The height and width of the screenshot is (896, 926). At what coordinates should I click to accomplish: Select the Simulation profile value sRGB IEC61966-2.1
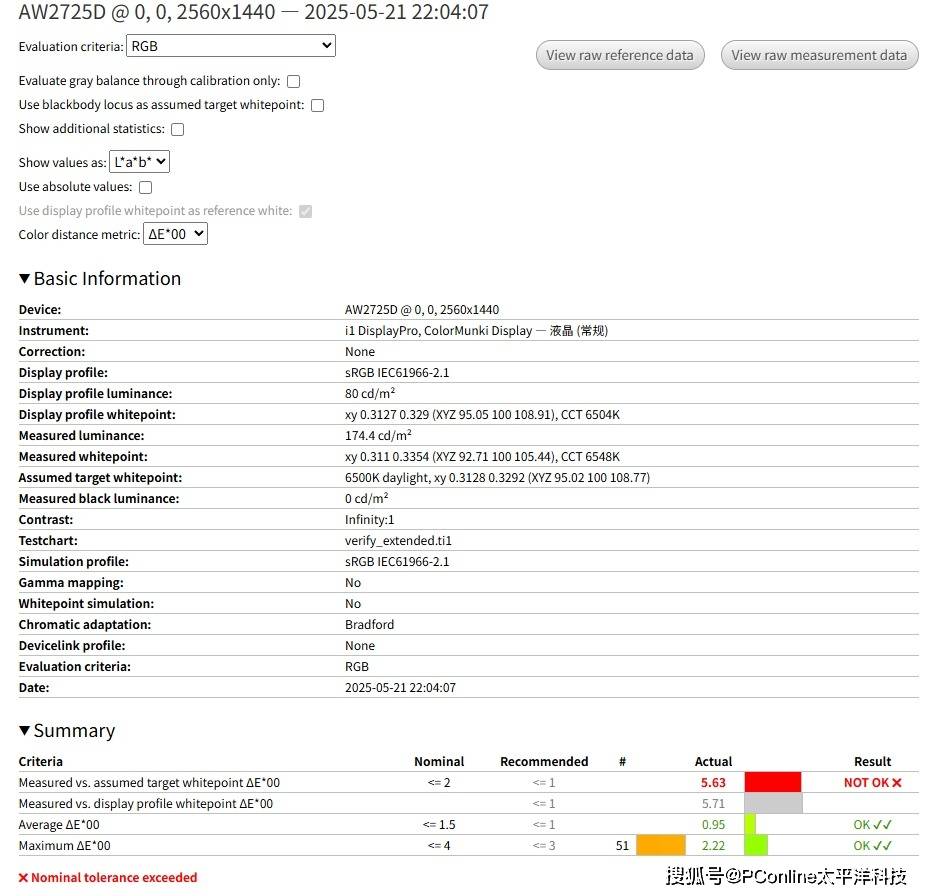pyautogui.click(x=397, y=562)
